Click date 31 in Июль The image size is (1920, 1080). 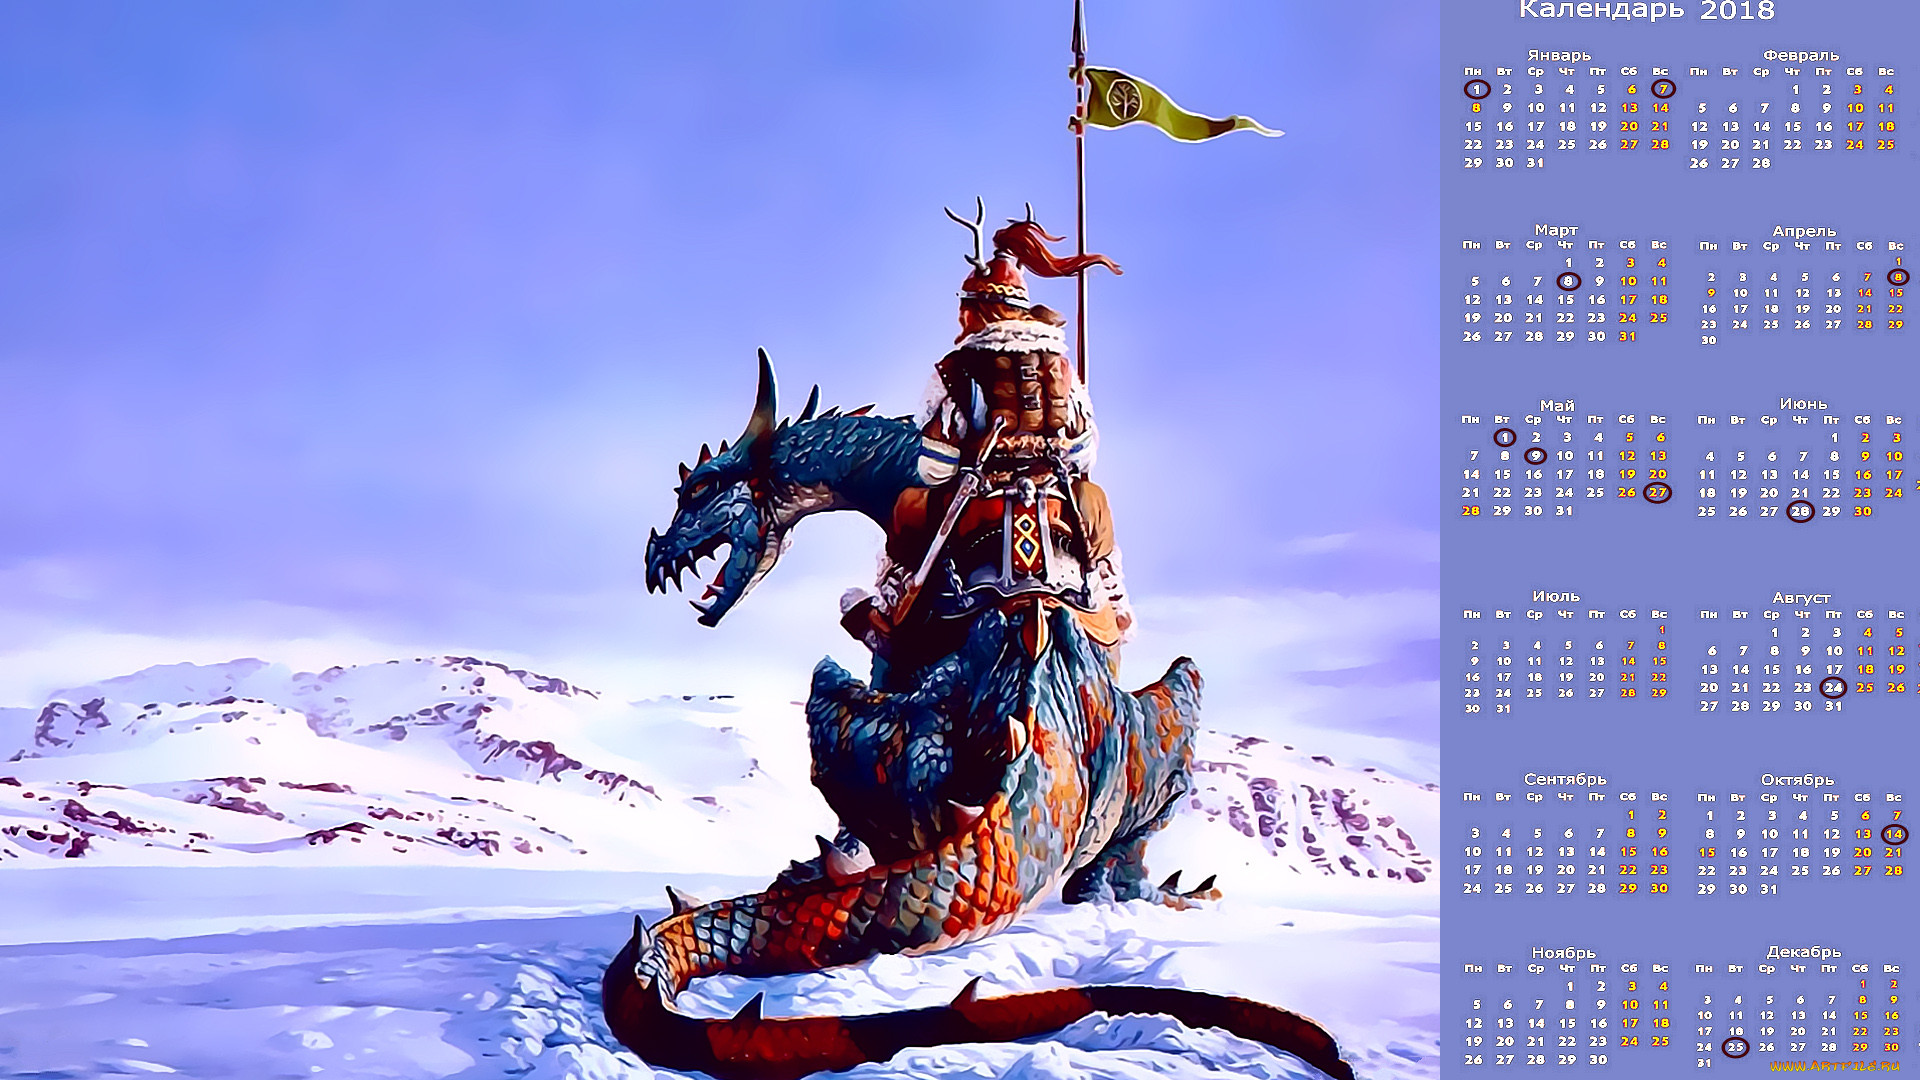(1503, 709)
